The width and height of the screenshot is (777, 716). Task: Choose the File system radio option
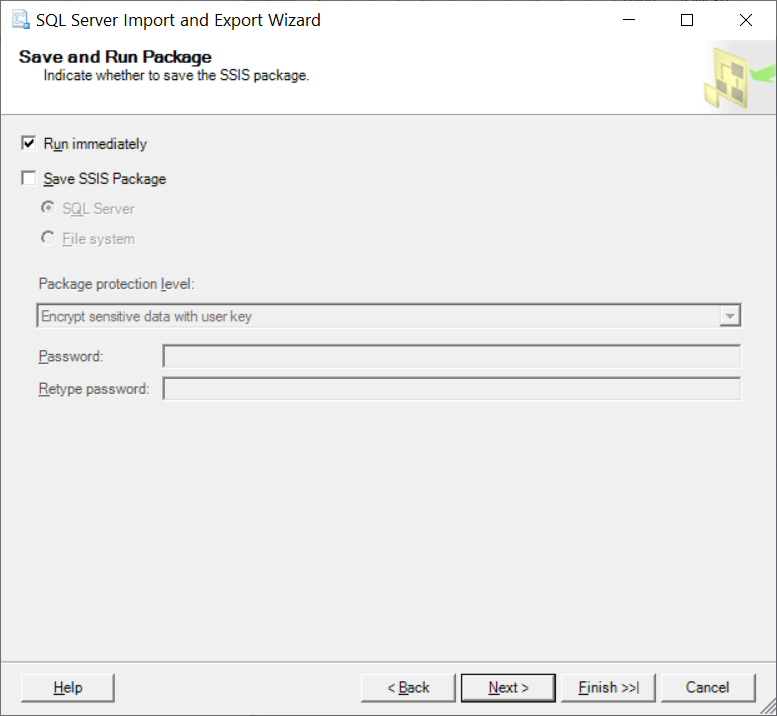click(x=48, y=238)
